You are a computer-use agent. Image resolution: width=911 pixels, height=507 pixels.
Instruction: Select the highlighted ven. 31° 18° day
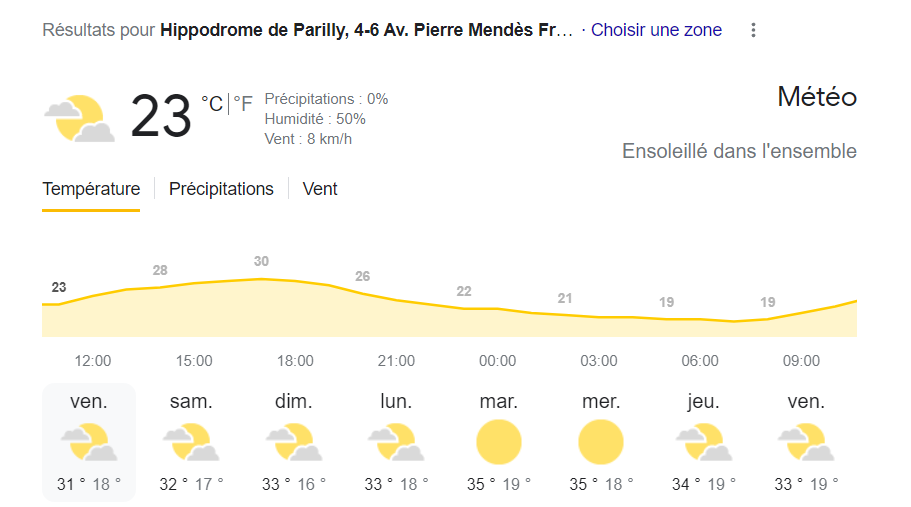[89, 442]
